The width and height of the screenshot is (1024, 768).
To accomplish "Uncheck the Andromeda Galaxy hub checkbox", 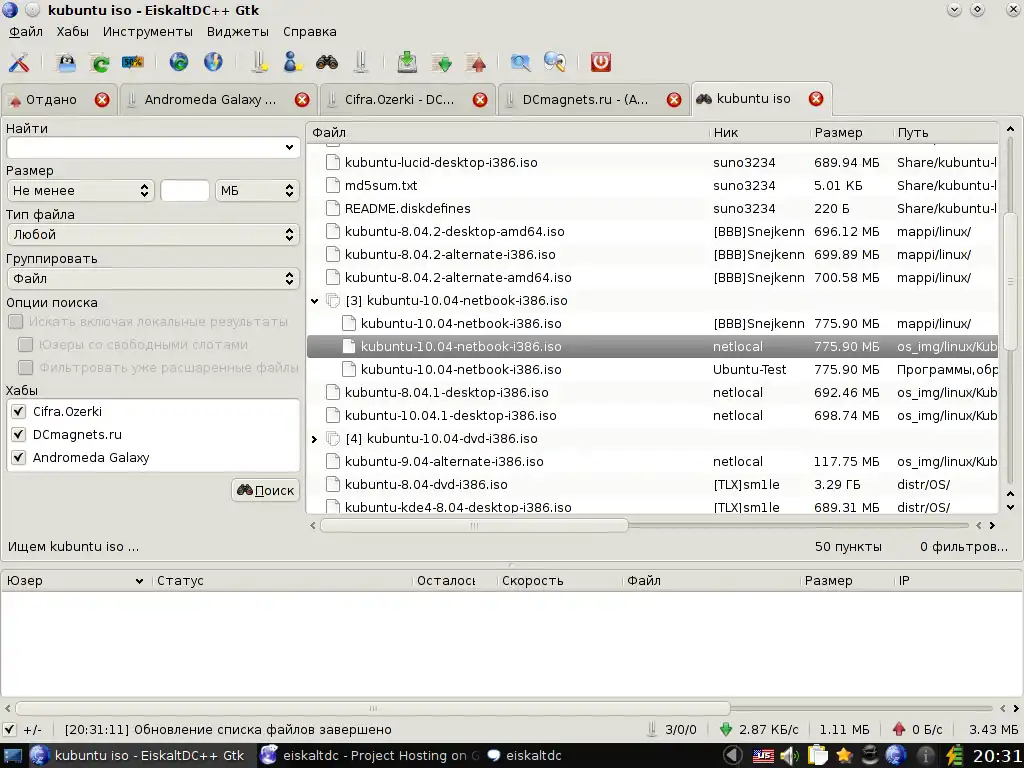I will click(x=18, y=457).
